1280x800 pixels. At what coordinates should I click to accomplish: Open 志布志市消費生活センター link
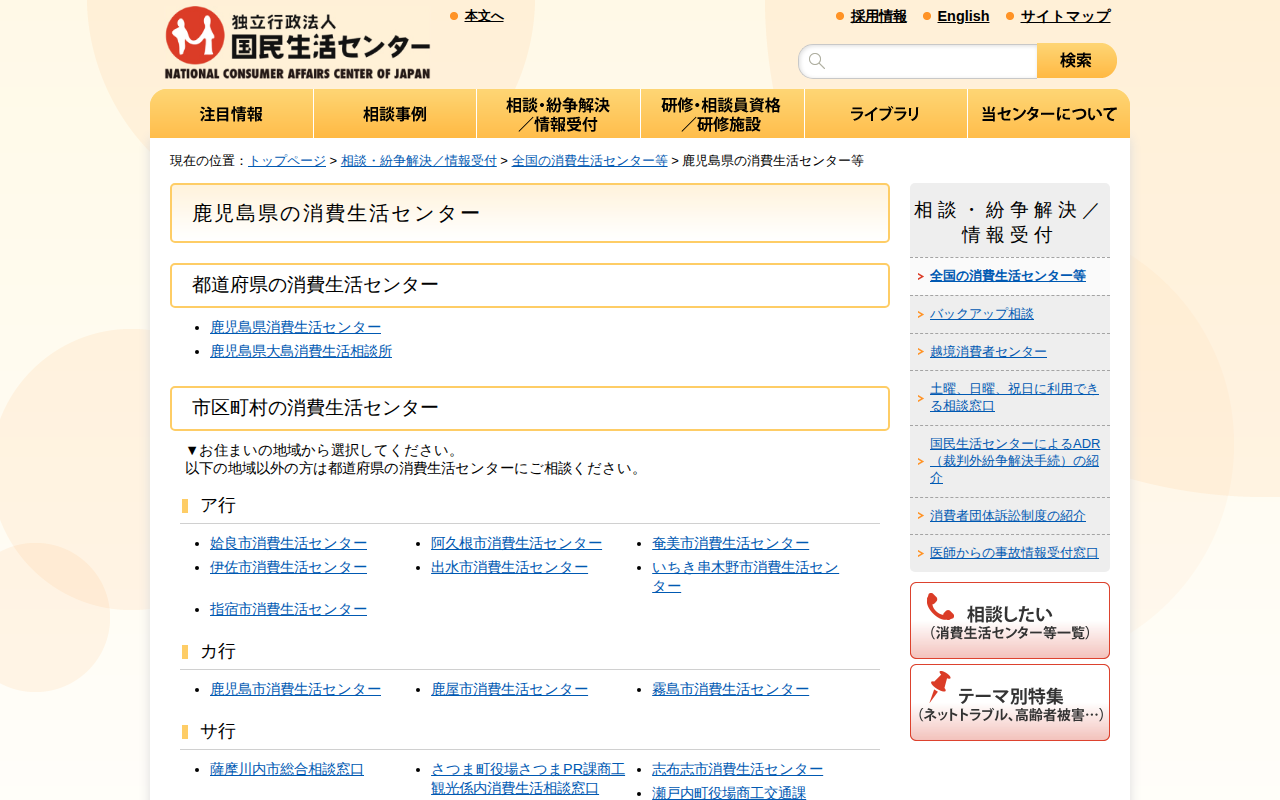coord(738,769)
